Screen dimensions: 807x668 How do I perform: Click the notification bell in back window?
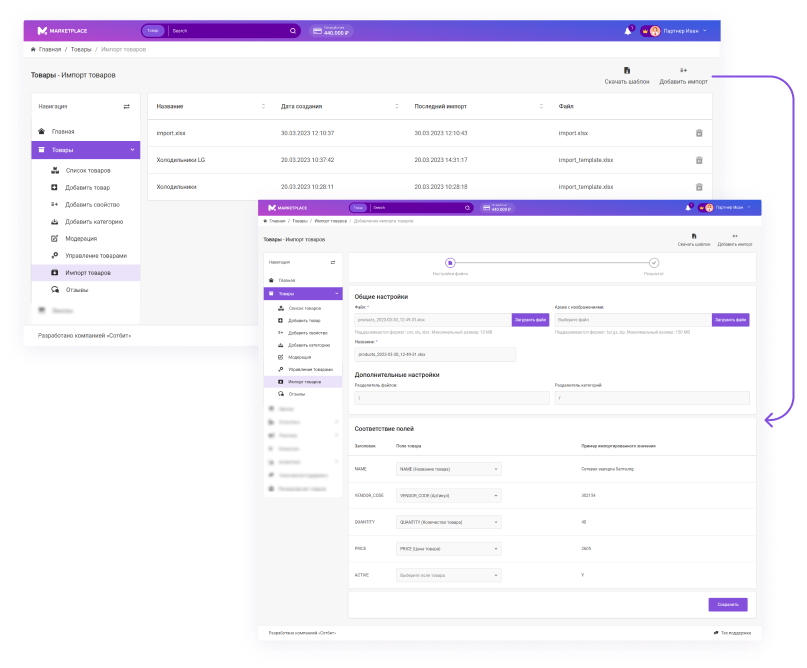click(628, 31)
